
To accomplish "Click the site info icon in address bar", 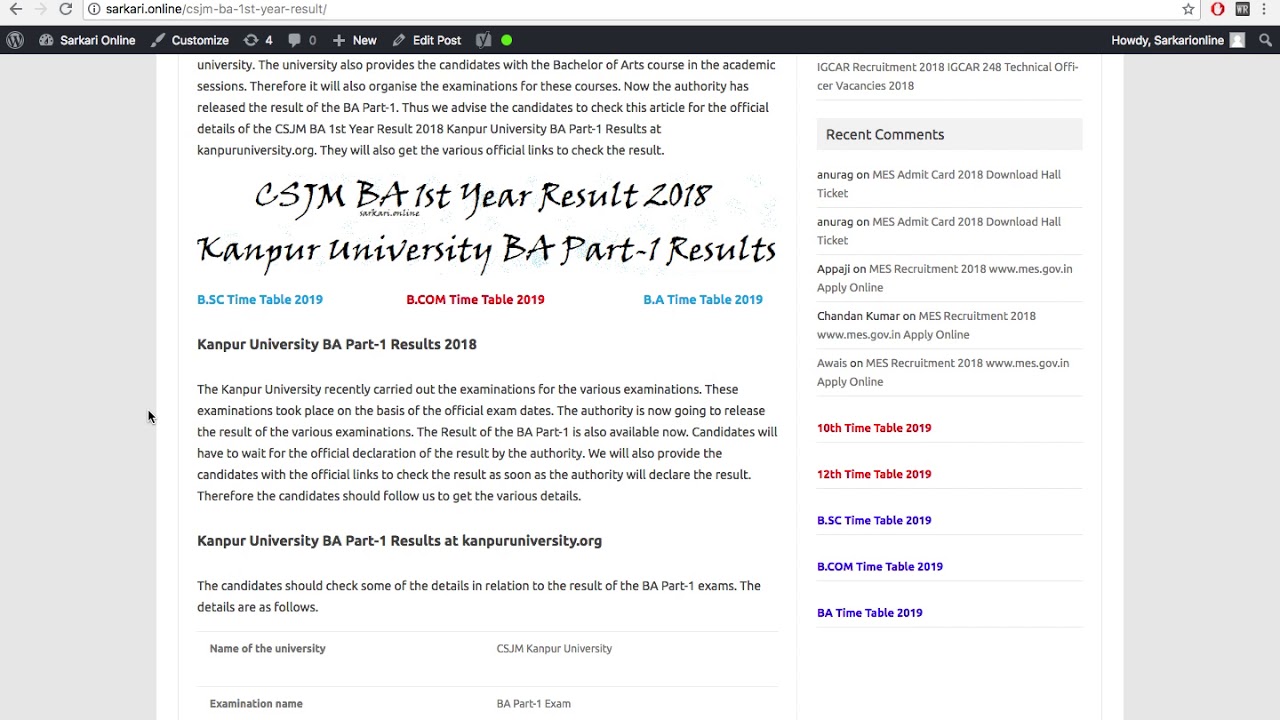I will pyautogui.click(x=93, y=9).
